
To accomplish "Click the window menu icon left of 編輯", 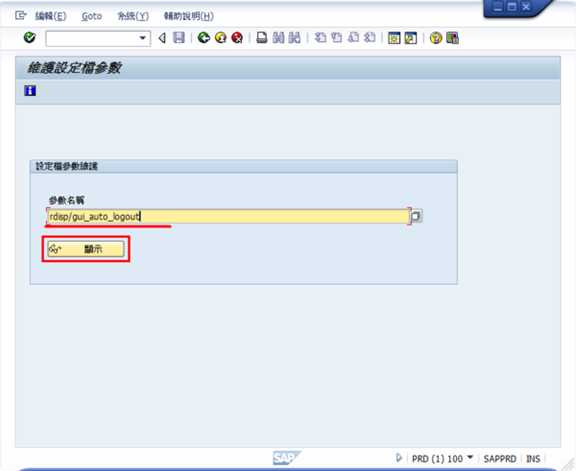I will pos(21,16).
